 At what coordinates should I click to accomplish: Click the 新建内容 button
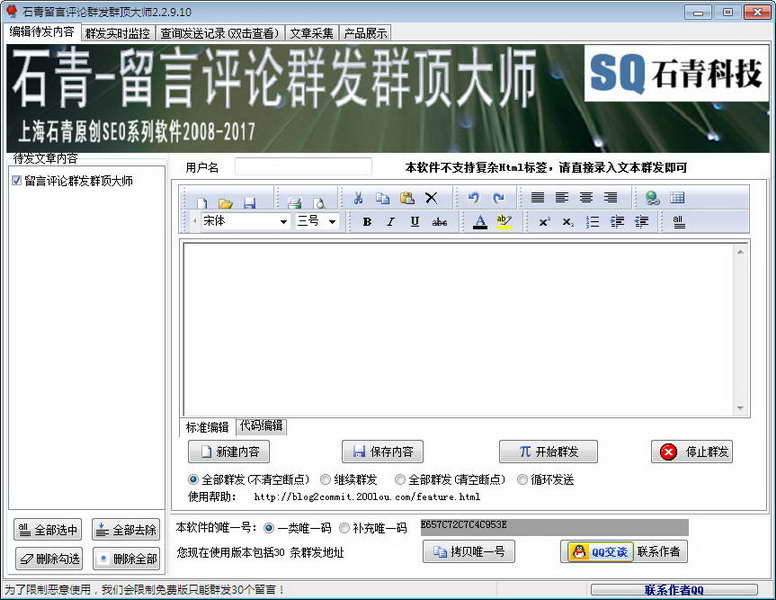click(x=229, y=451)
